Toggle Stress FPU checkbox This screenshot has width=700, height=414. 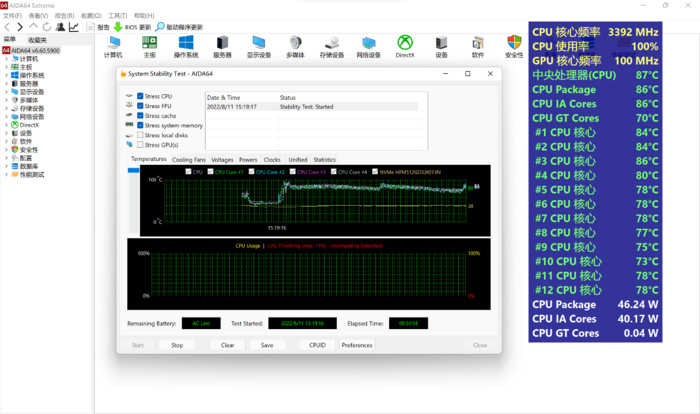(140, 106)
